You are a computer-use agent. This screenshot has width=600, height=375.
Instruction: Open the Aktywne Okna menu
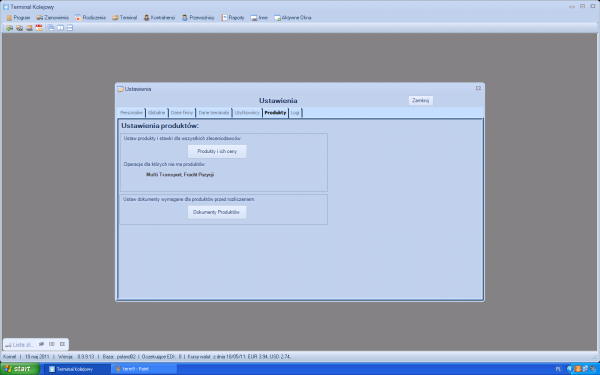coord(293,18)
